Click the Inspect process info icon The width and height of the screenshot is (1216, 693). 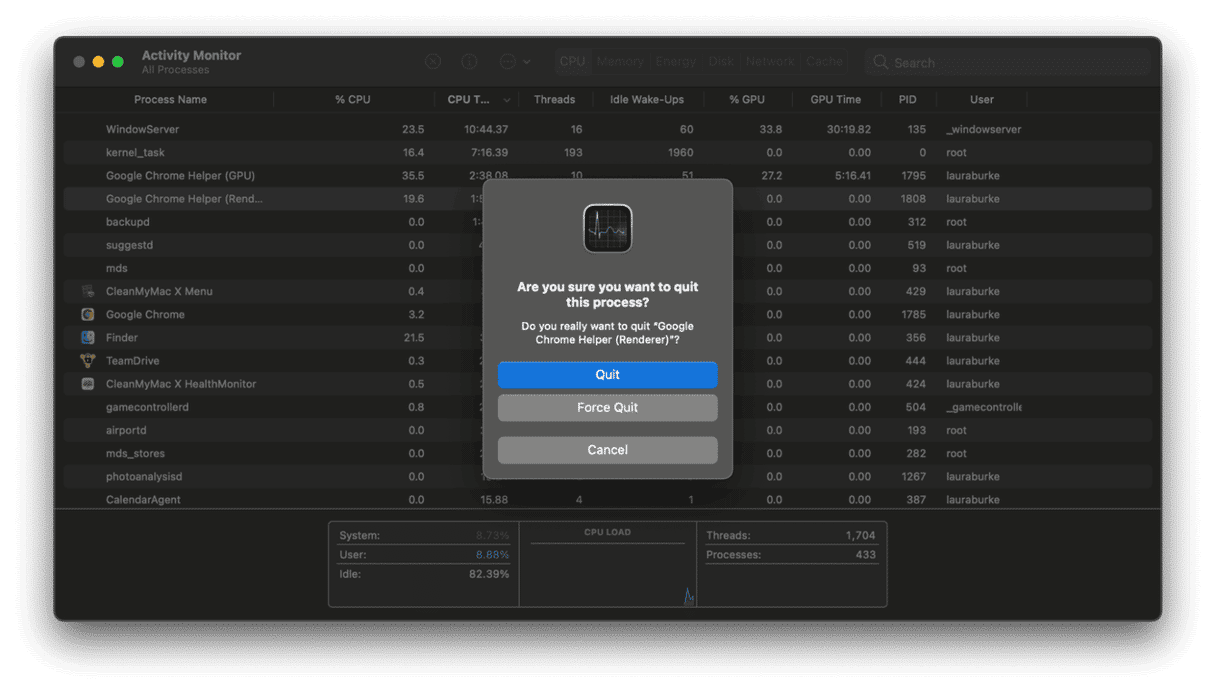pos(470,62)
